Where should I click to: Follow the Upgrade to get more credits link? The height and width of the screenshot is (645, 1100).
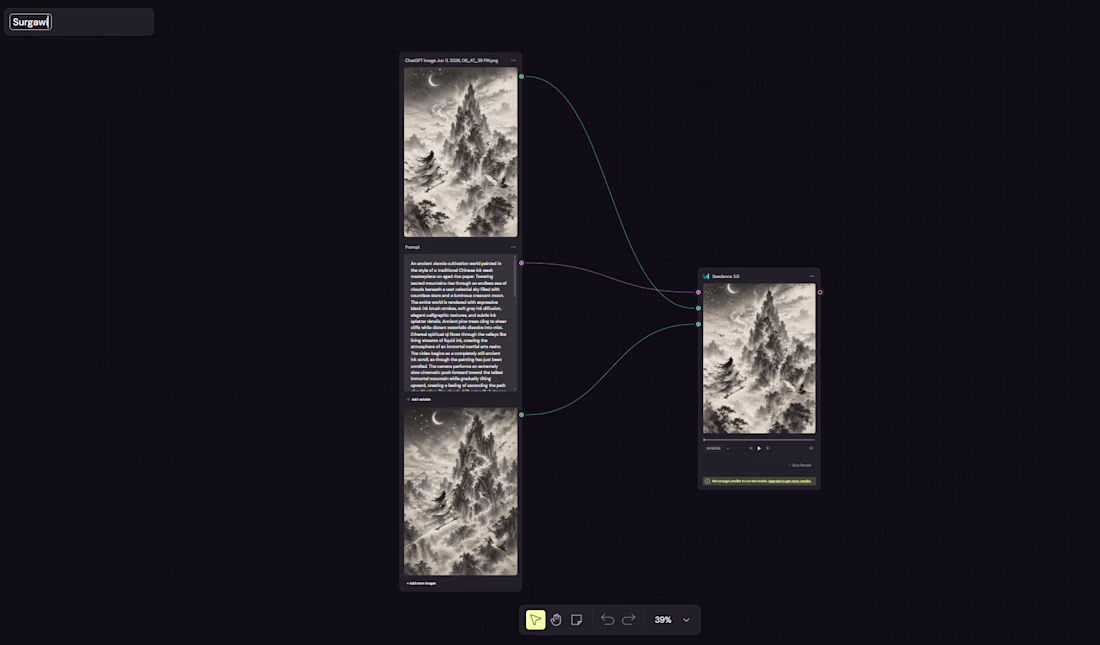pos(789,481)
